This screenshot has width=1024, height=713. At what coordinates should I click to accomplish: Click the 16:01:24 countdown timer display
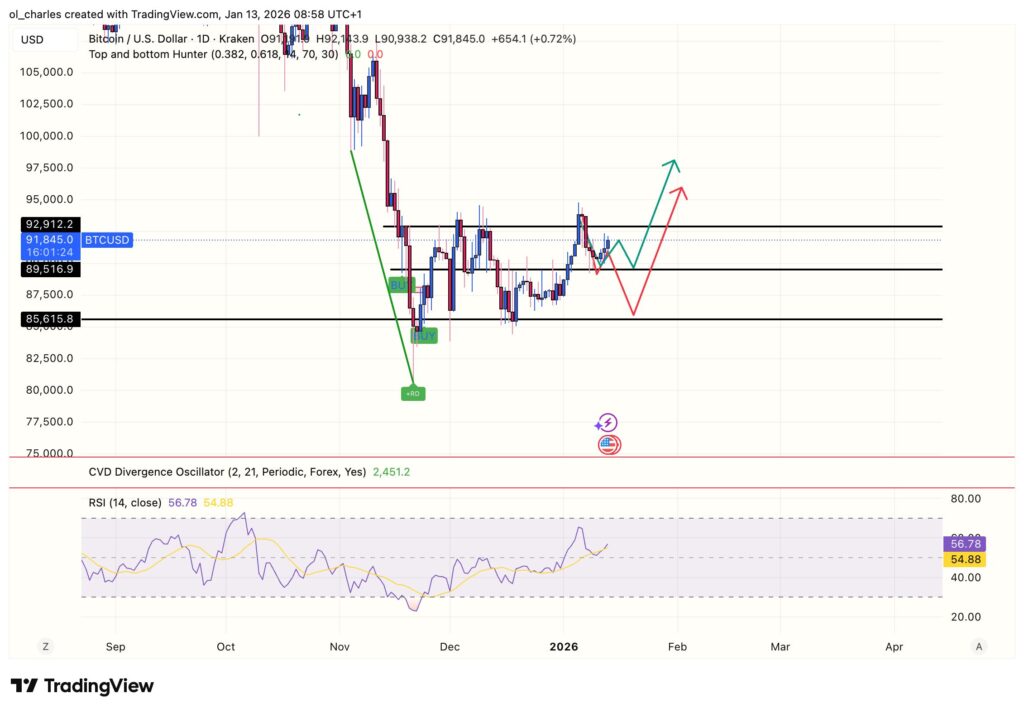49,252
